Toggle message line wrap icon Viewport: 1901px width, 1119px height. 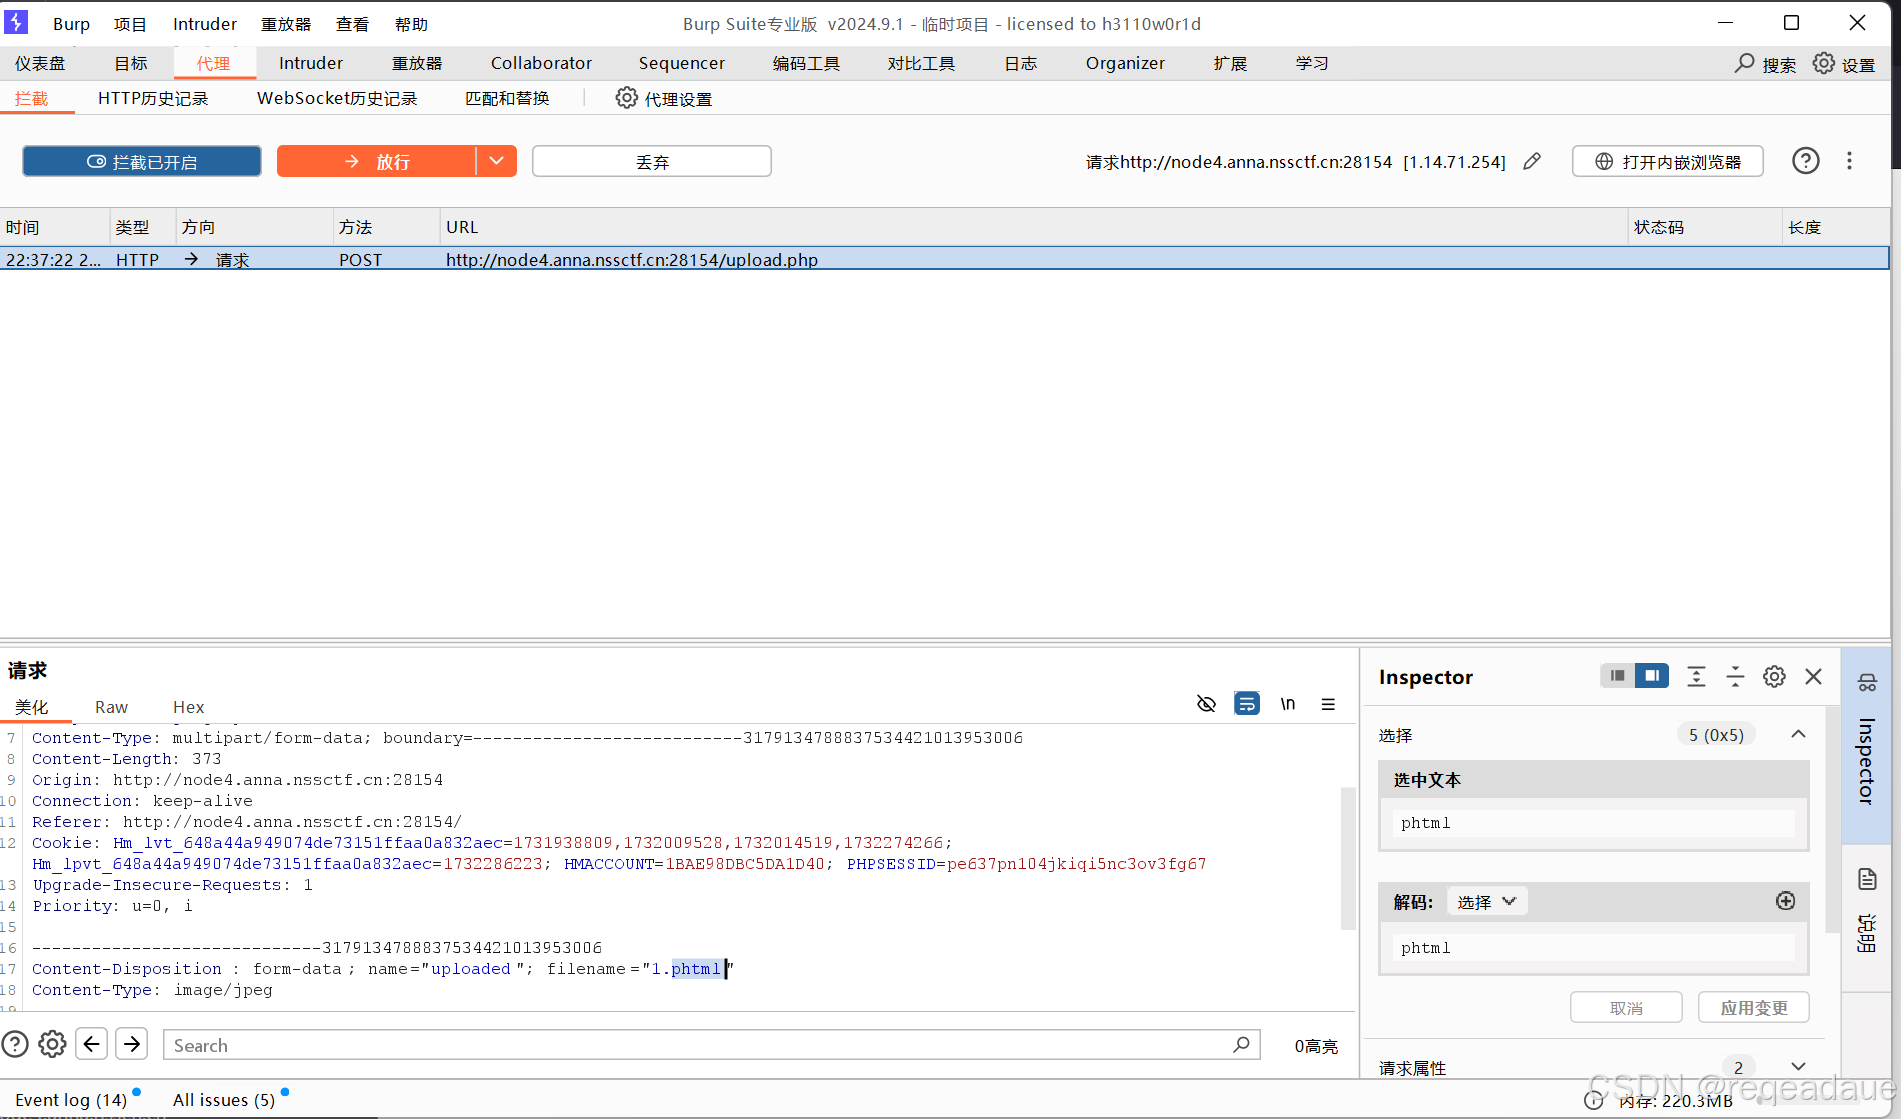(x=1246, y=704)
